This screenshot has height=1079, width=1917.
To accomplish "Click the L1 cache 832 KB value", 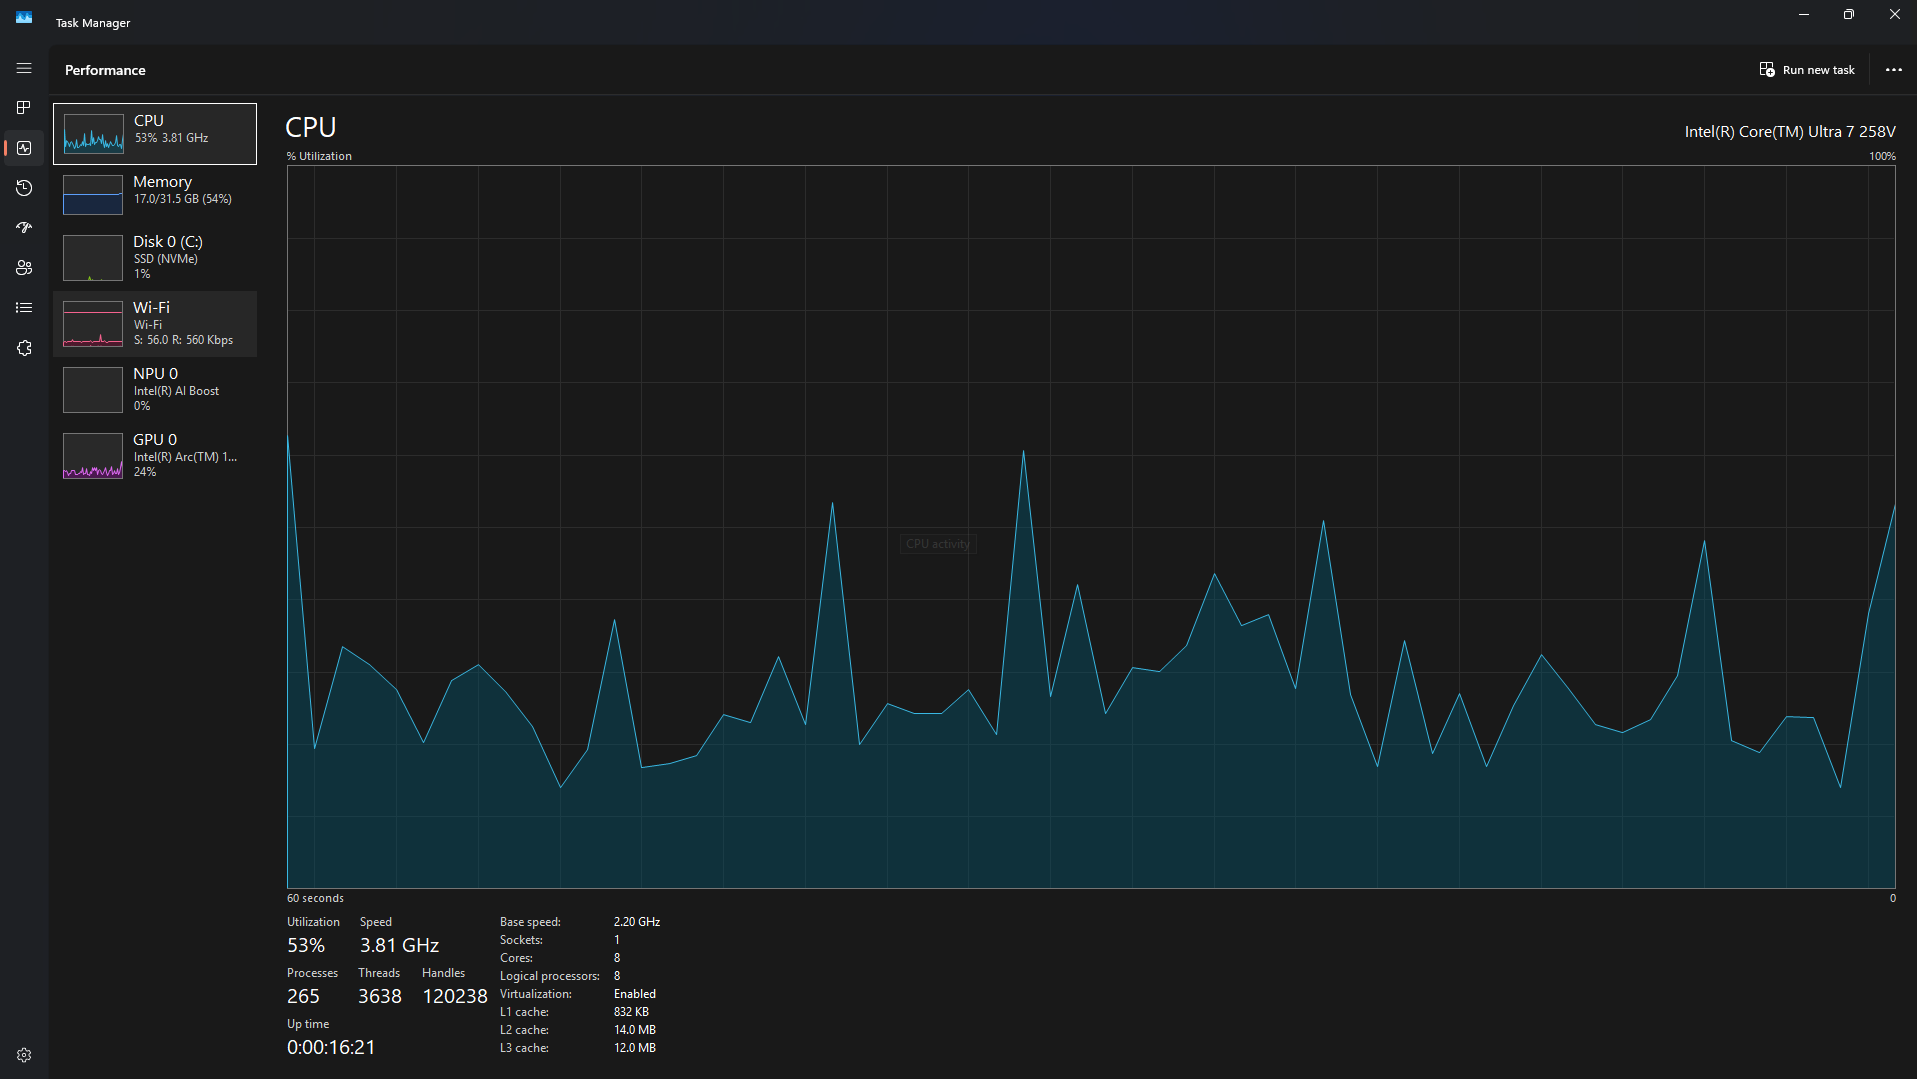I will (631, 1012).
